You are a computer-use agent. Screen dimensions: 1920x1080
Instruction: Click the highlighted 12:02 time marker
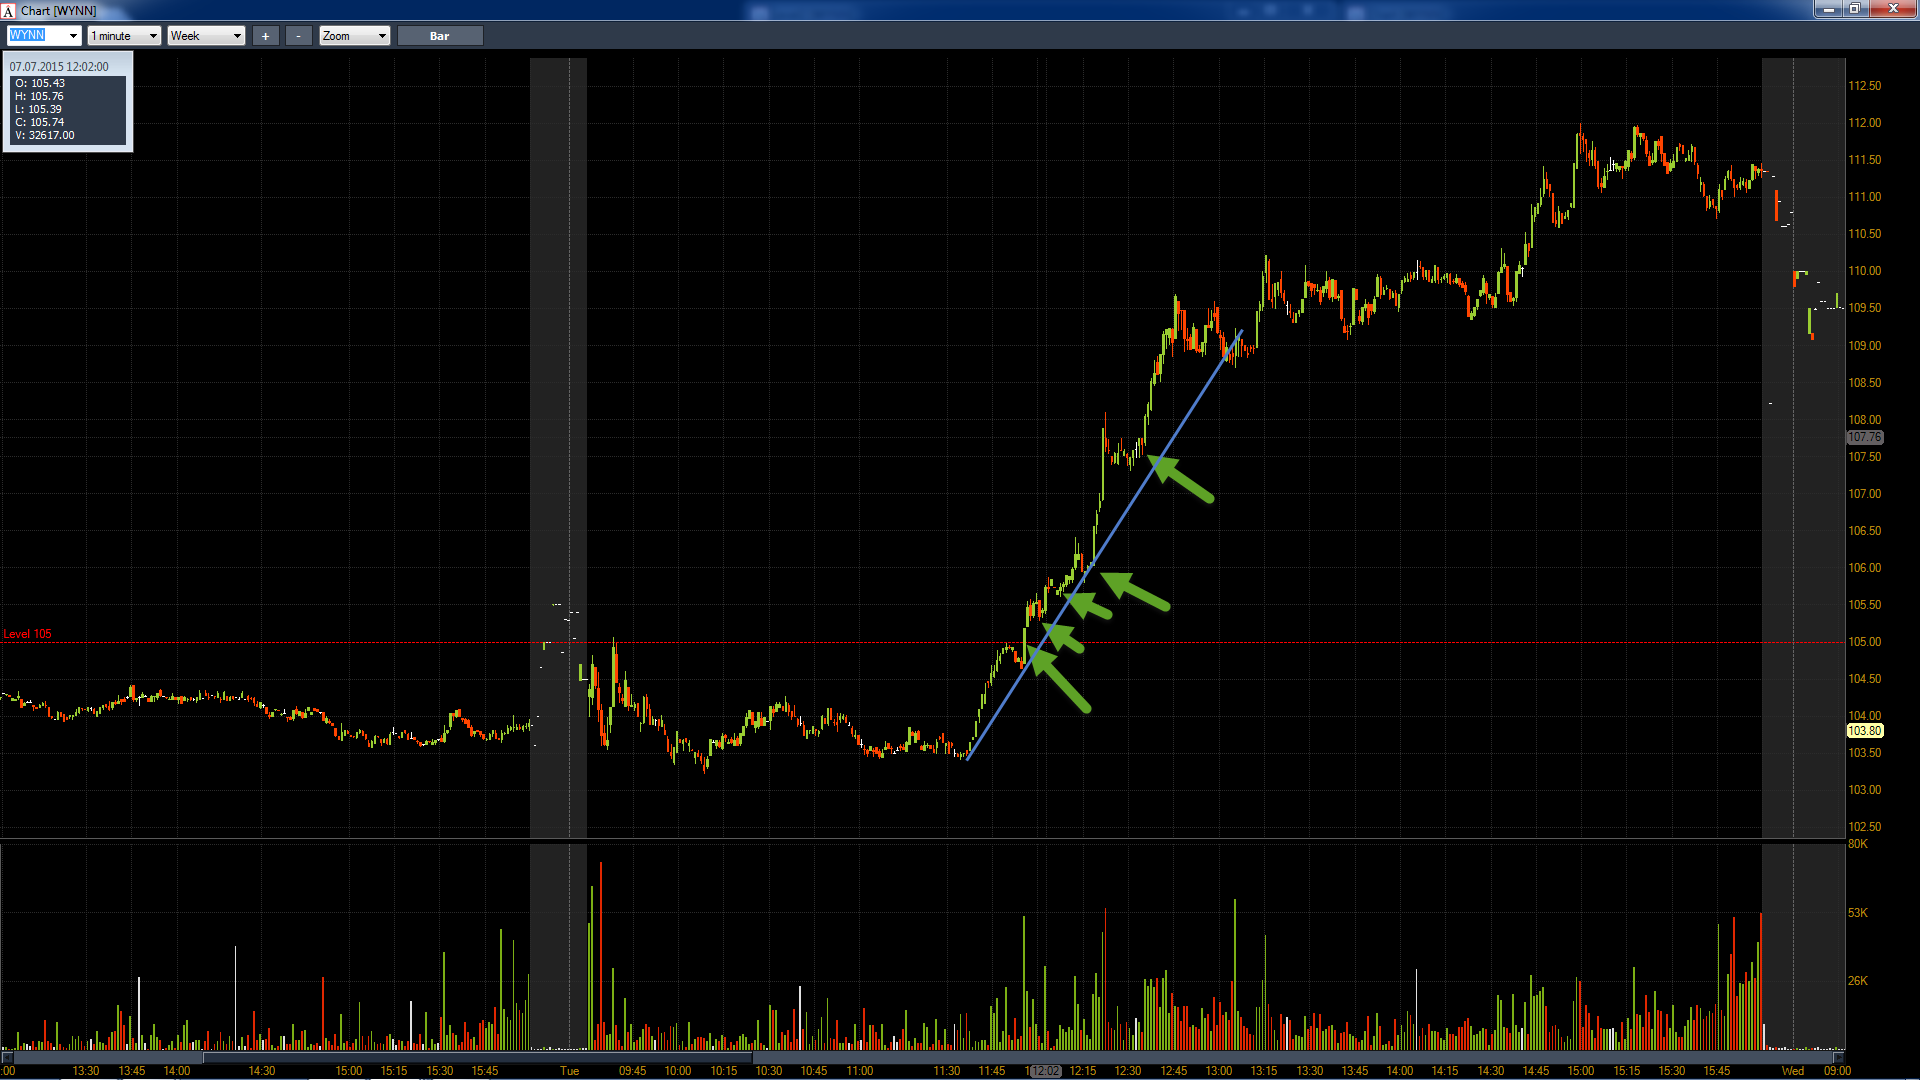pos(1045,1071)
